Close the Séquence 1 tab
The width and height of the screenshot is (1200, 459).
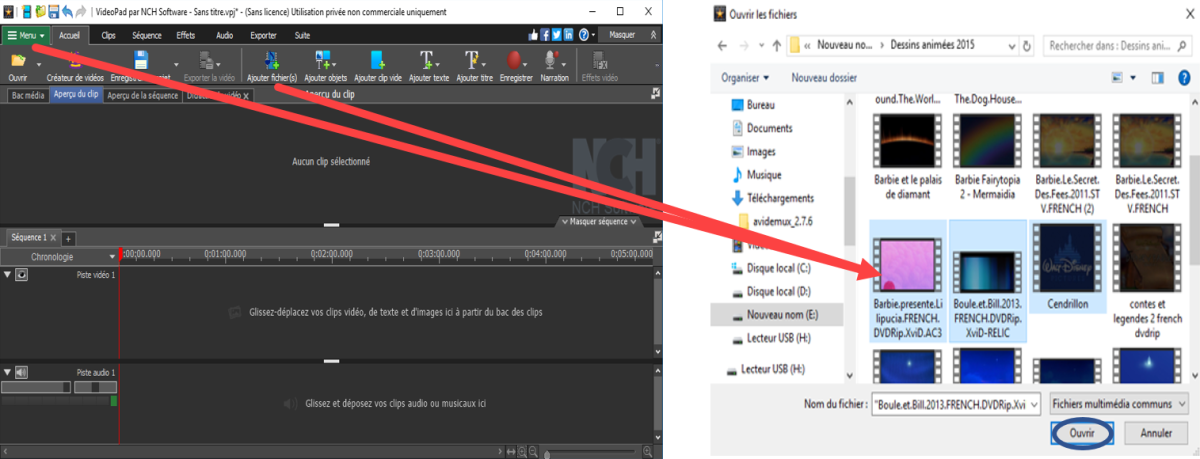pos(54,238)
